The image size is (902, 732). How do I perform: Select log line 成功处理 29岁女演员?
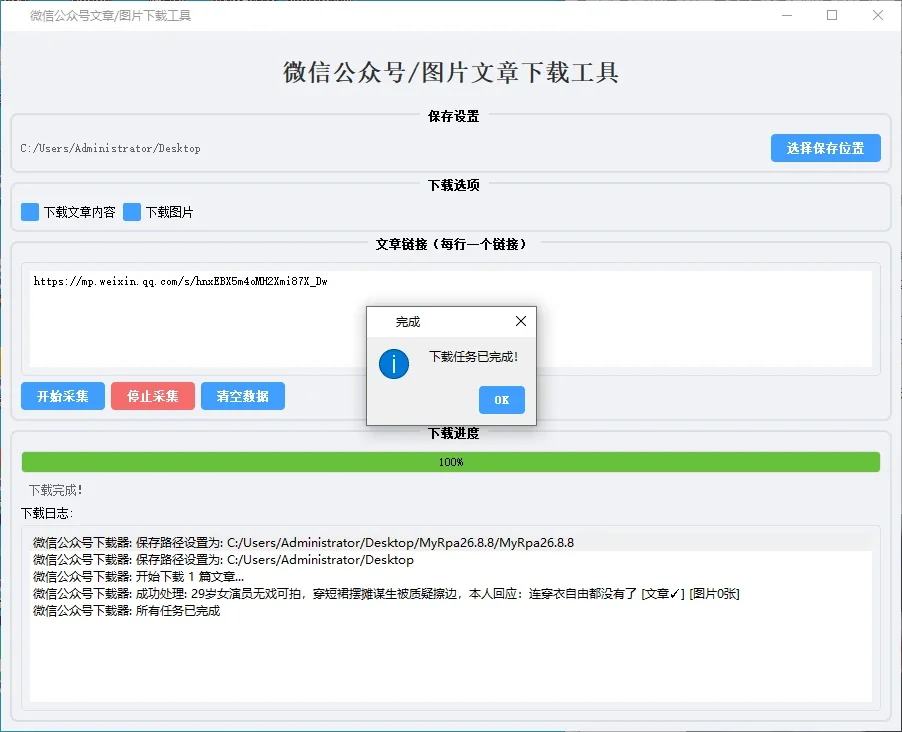tap(451, 594)
